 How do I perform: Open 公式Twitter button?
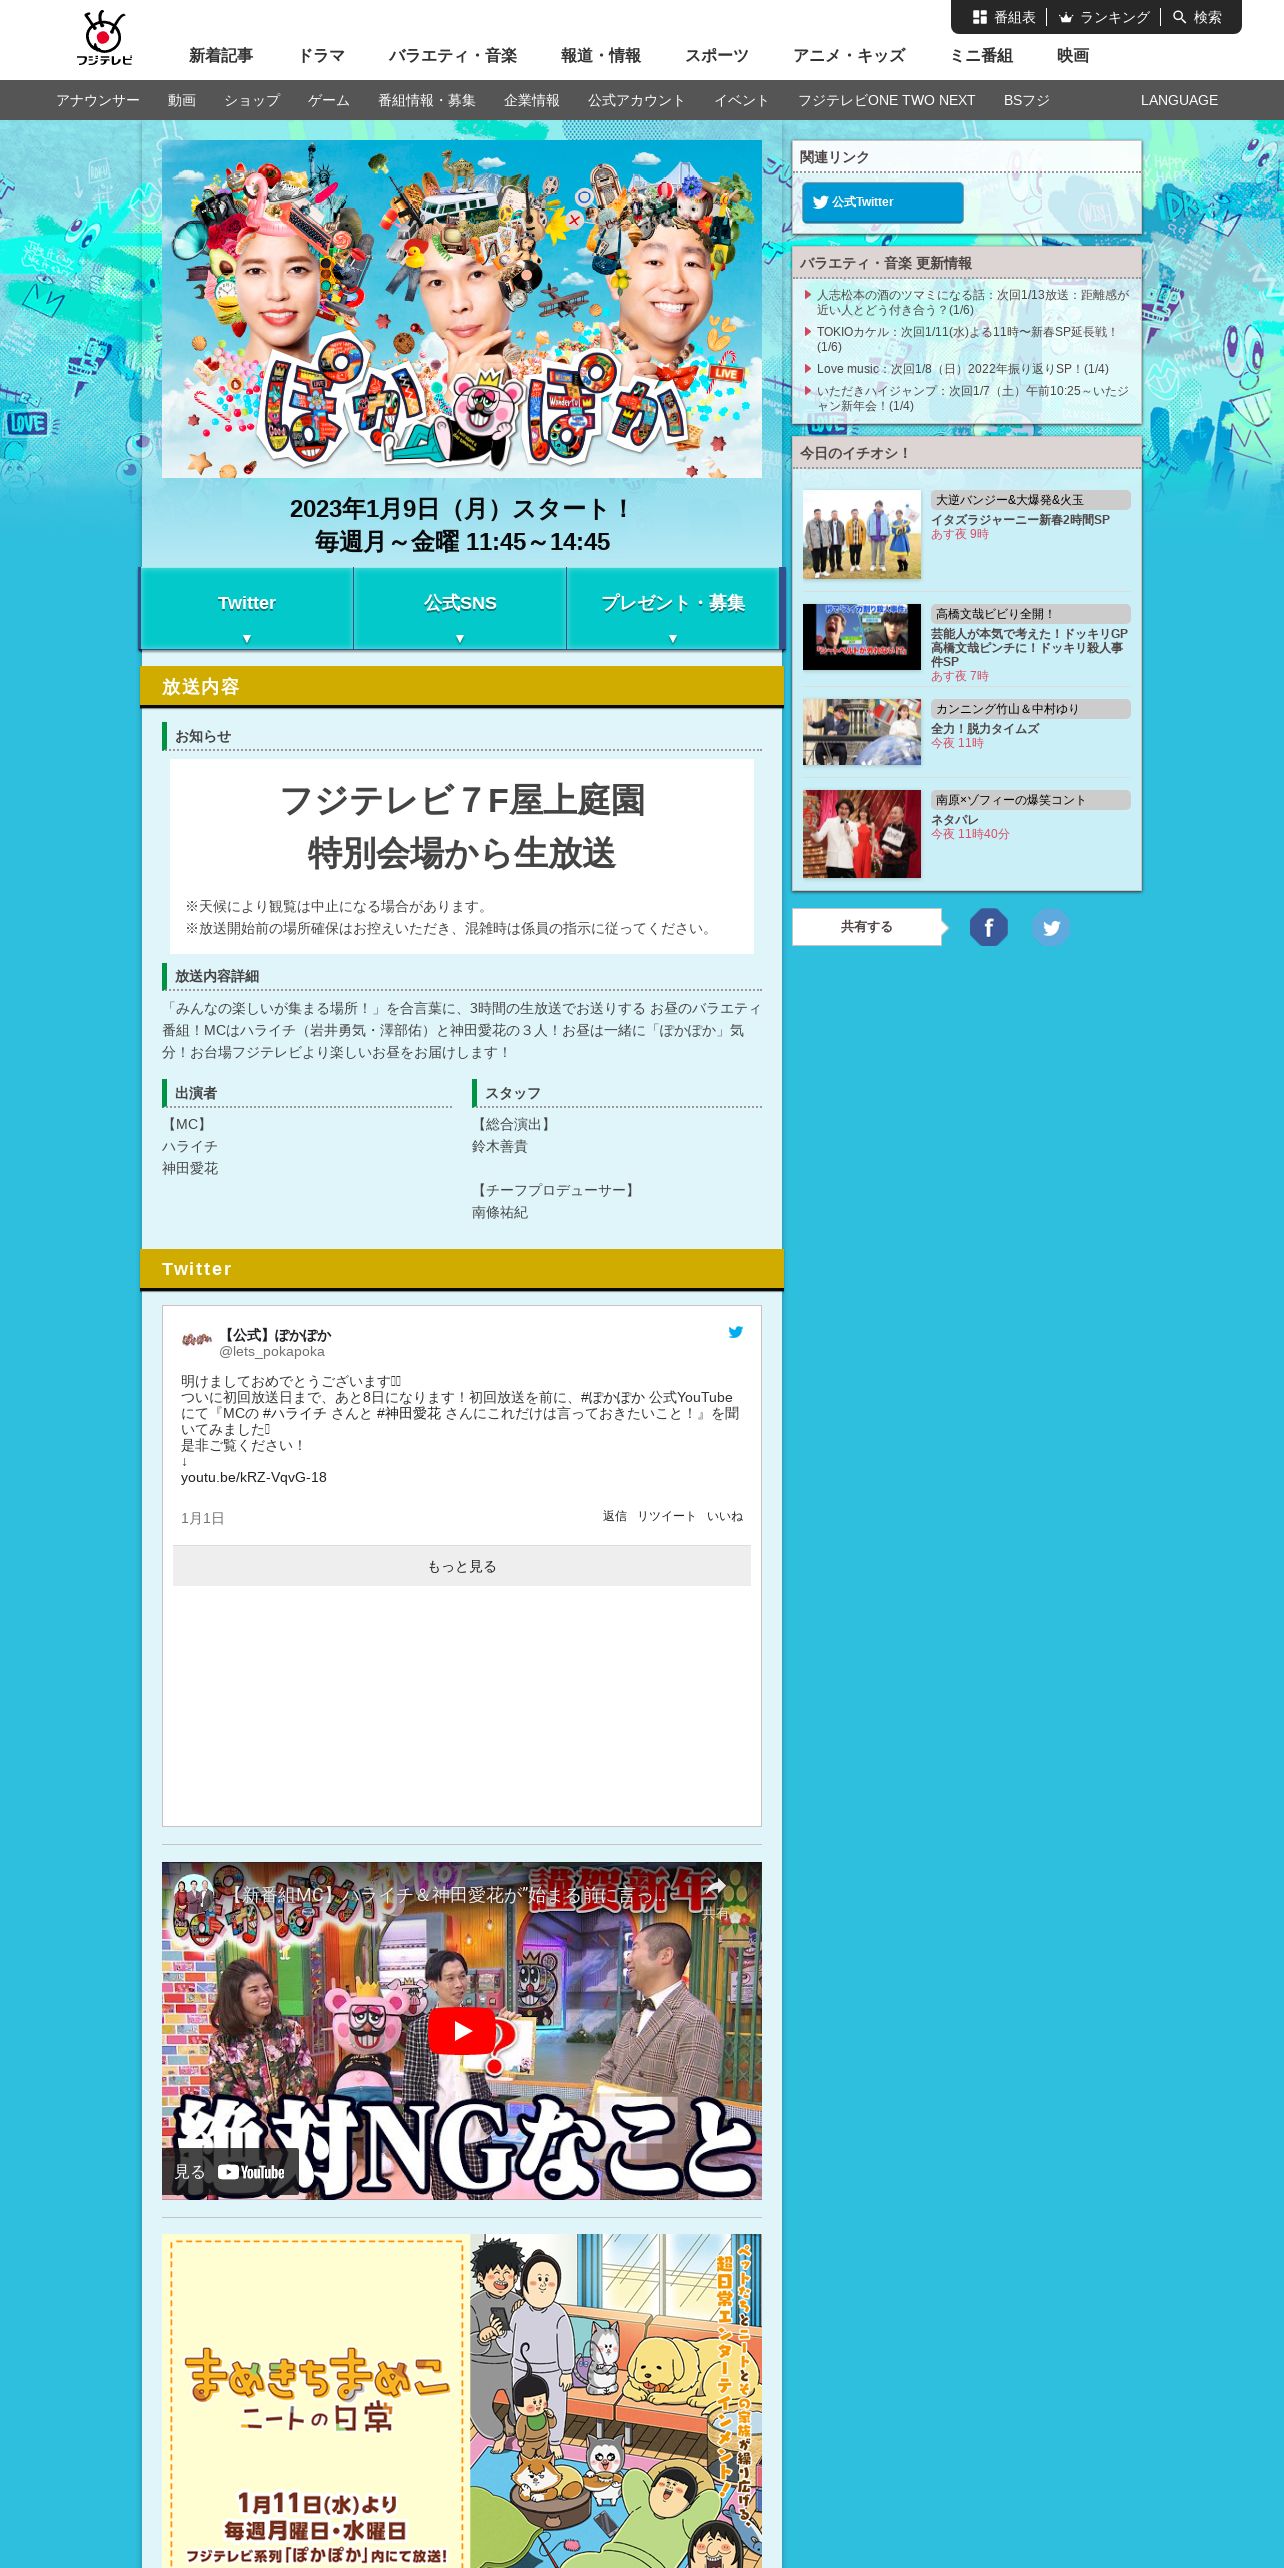click(883, 202)
